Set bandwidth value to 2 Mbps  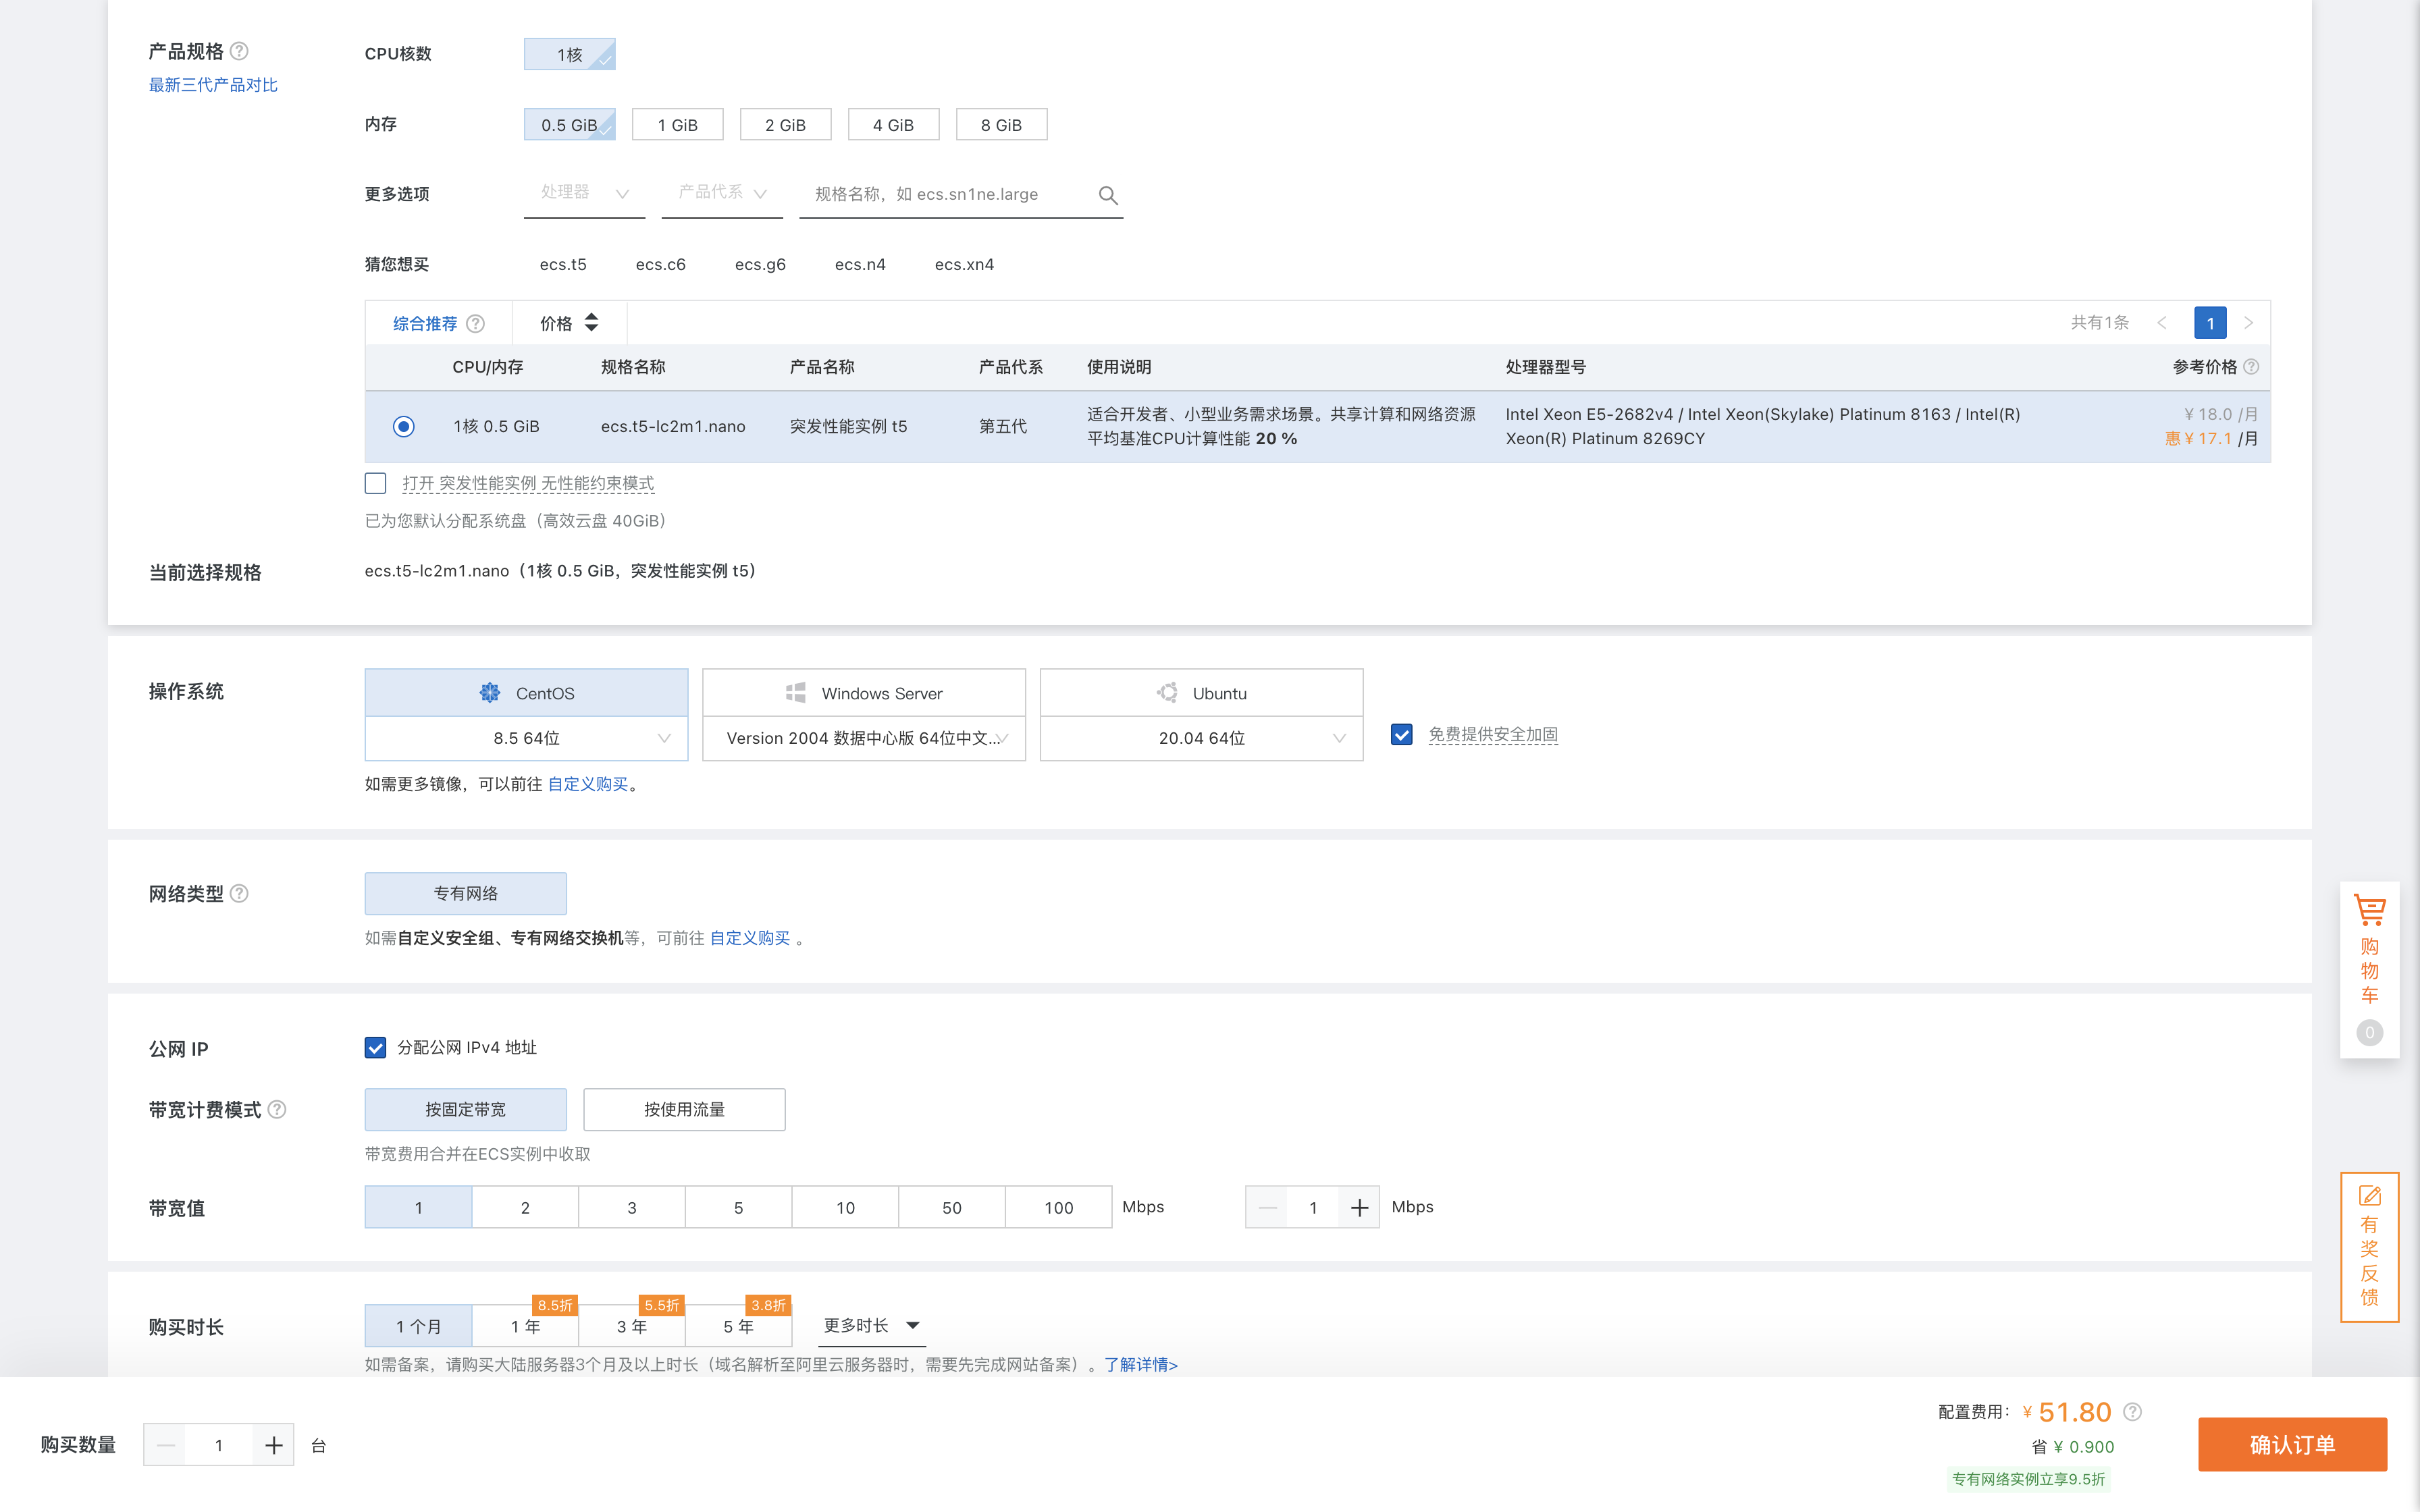coord(525,1207)
